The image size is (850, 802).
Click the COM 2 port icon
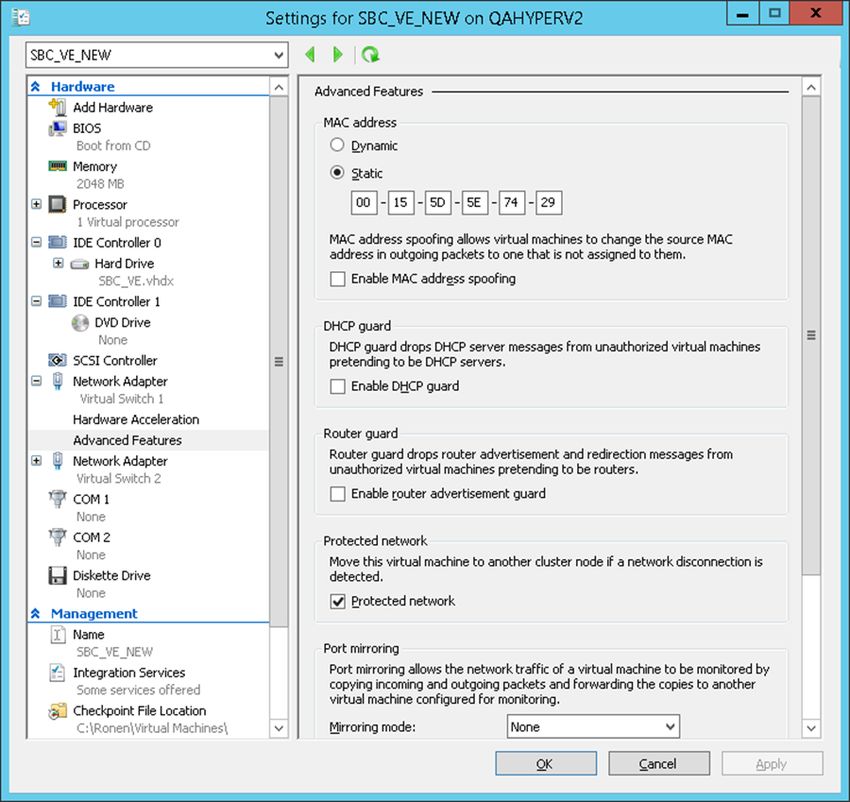click(57, 537)
